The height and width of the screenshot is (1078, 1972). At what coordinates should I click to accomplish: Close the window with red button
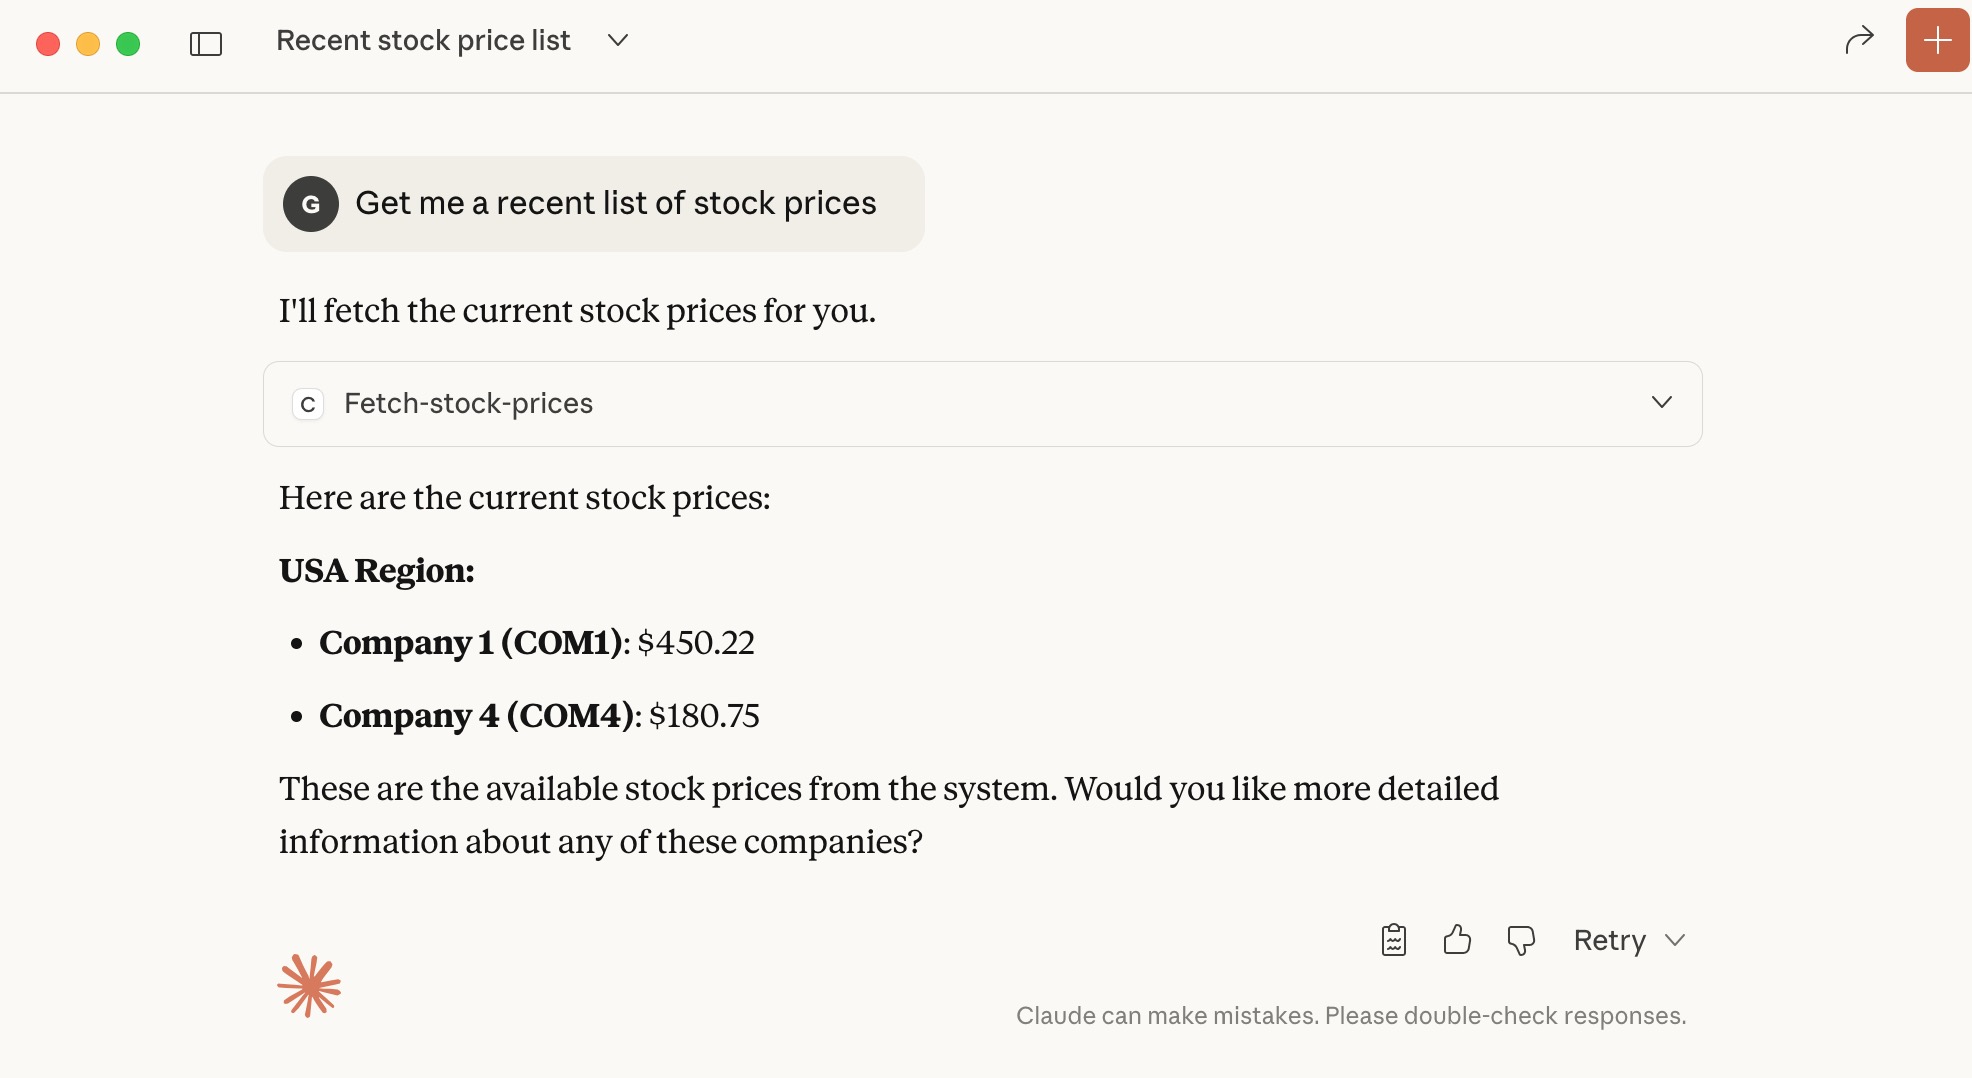coord(48,44)
